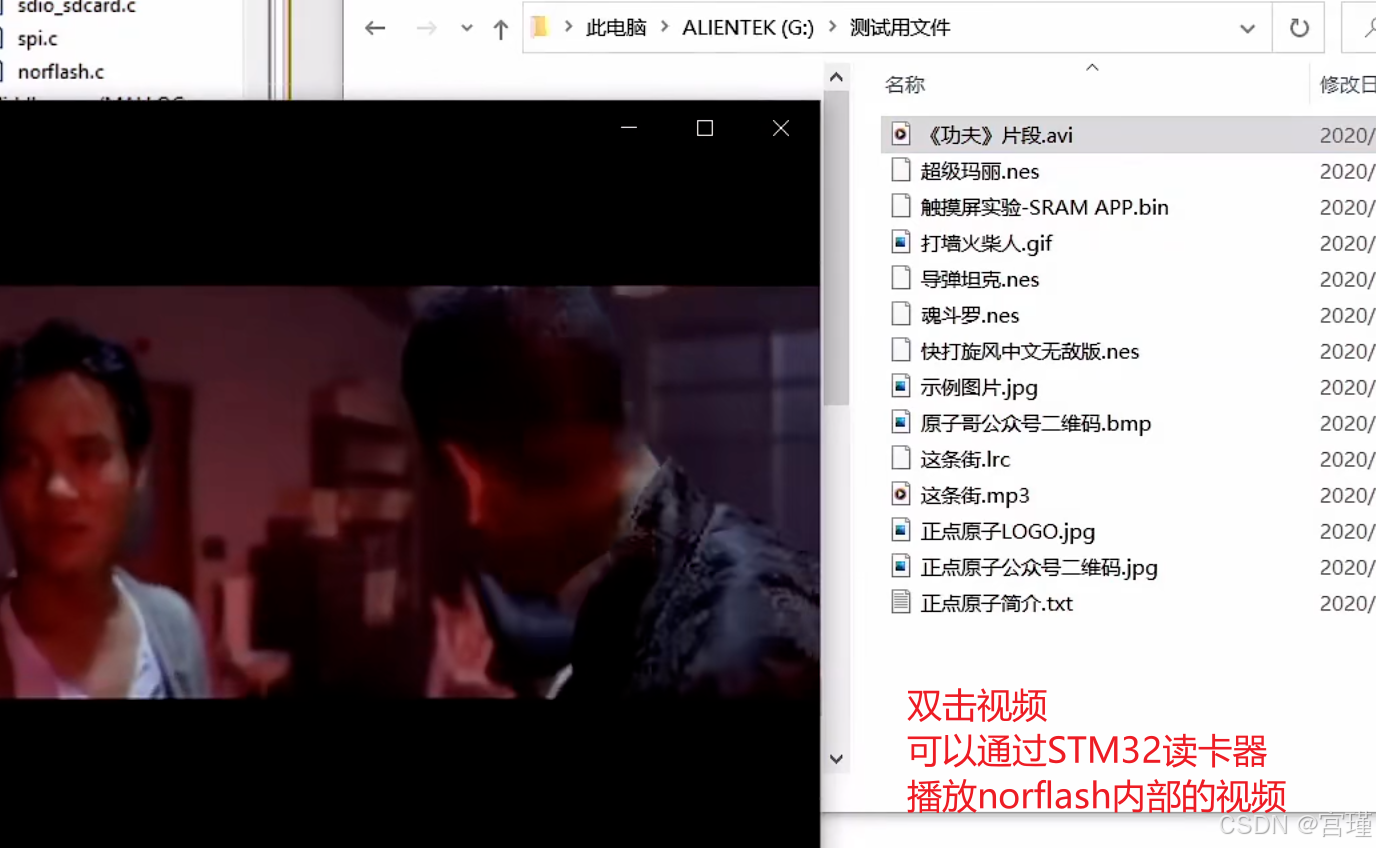Select 测试用文件 breadcrumb
This screenshot has width=1376, height=848.
pyautogui.click(x=900, y=28)
